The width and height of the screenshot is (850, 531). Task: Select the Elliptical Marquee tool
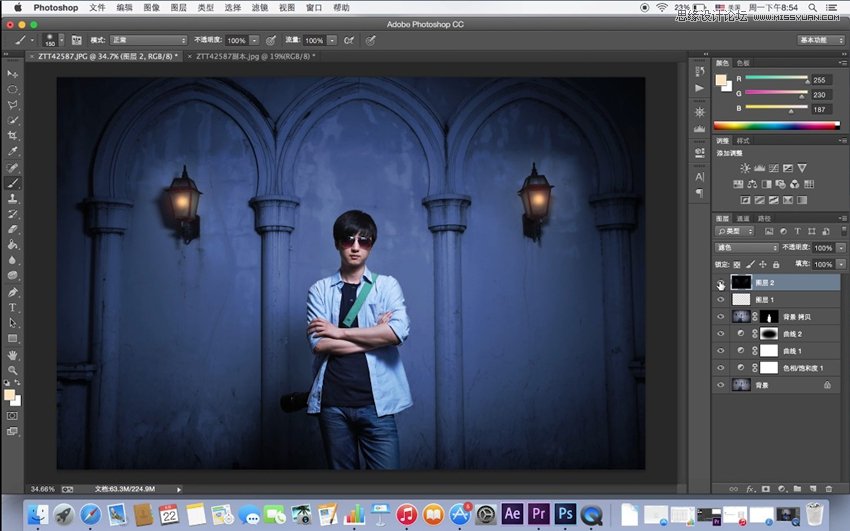pyautogui.click(x=12, y=89)
